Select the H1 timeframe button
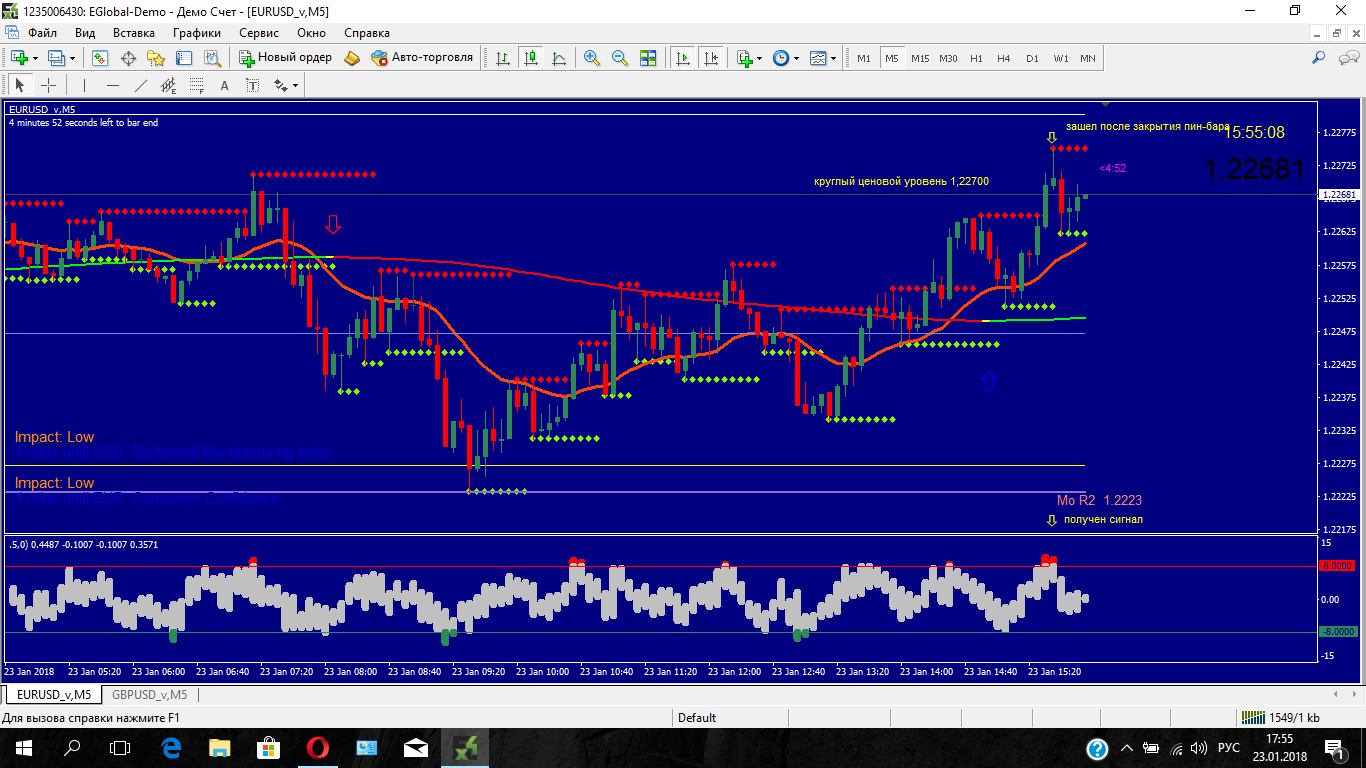Viewport: 1366px width, 768px height. click(976, 58)
